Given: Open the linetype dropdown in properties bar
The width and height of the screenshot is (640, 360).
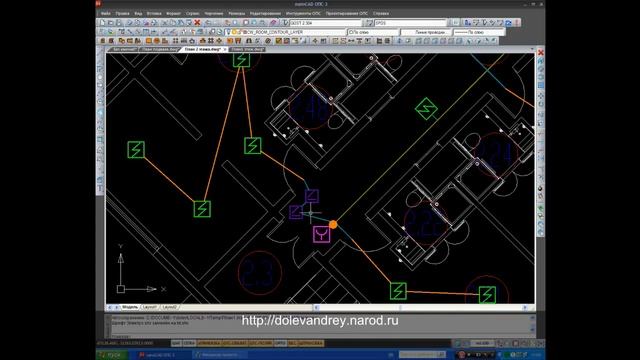Looking at the screenshot, I should [426, 32].
